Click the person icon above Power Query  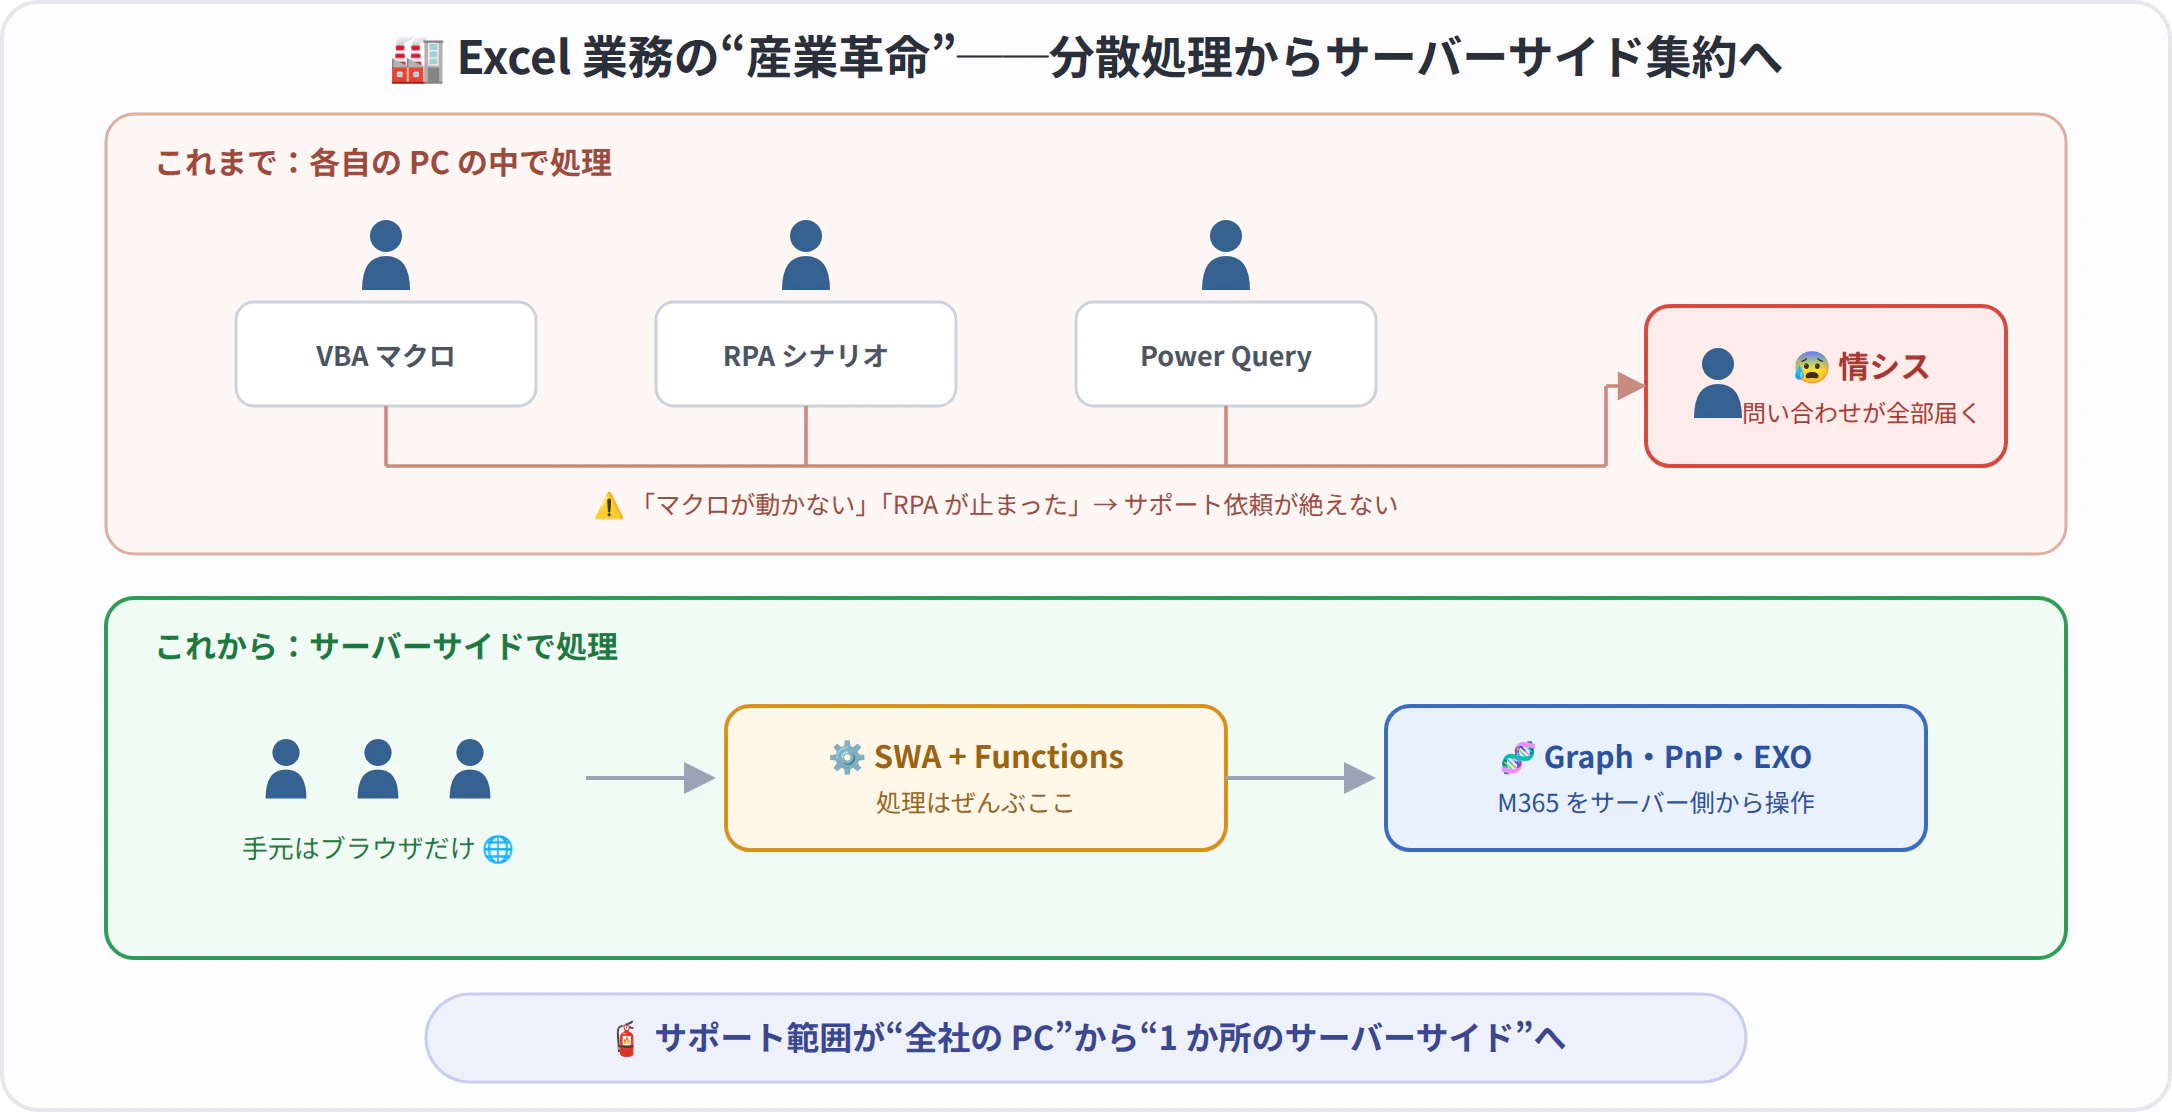click(x=1226, y=255)
